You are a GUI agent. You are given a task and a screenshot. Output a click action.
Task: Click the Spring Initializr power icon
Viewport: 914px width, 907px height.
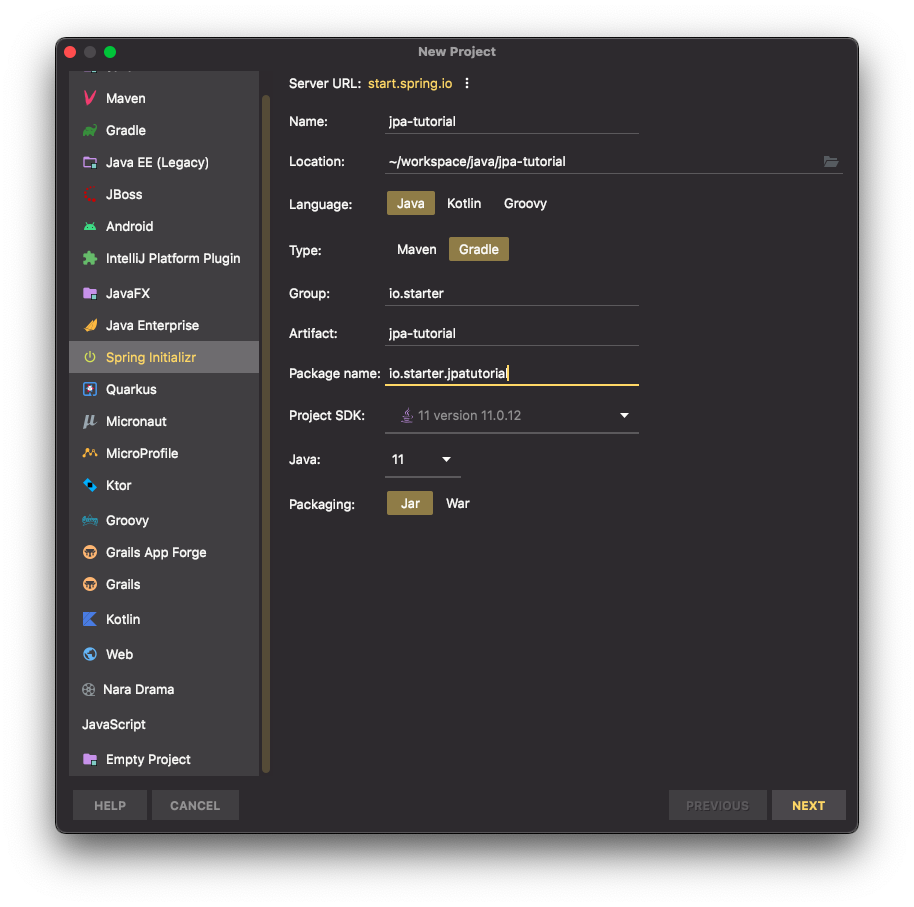pyautogui.click(x=90, y=357)
